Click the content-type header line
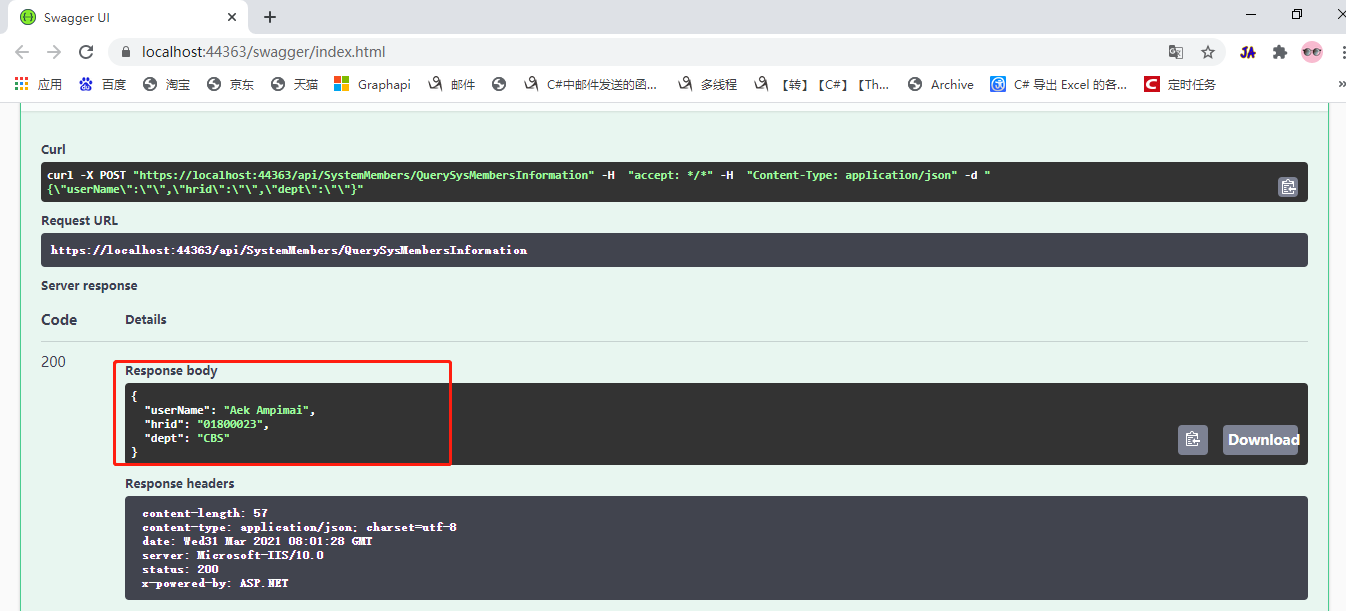 click(x=299, y=527)
